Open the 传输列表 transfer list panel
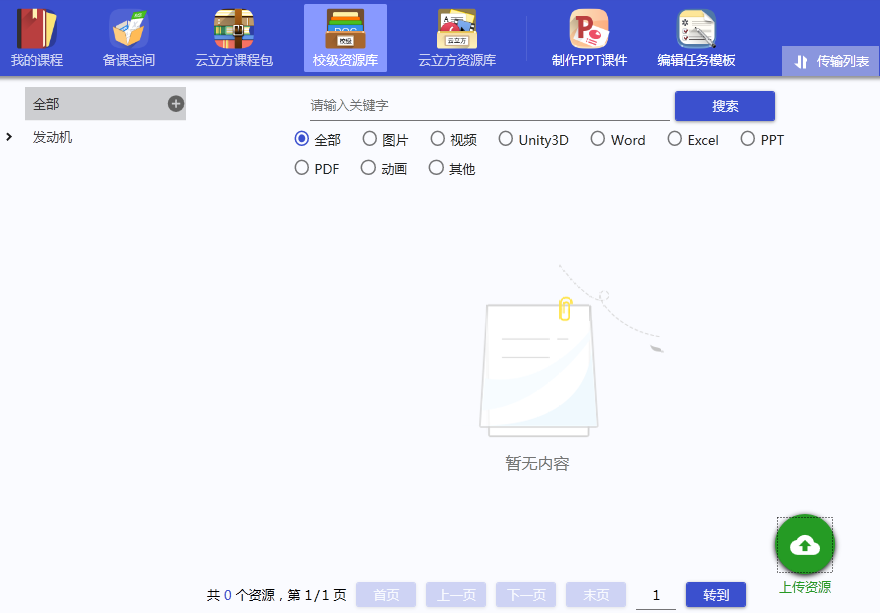Screen dimensions: 880x613 pyautogui.click(x=831, y=61)
